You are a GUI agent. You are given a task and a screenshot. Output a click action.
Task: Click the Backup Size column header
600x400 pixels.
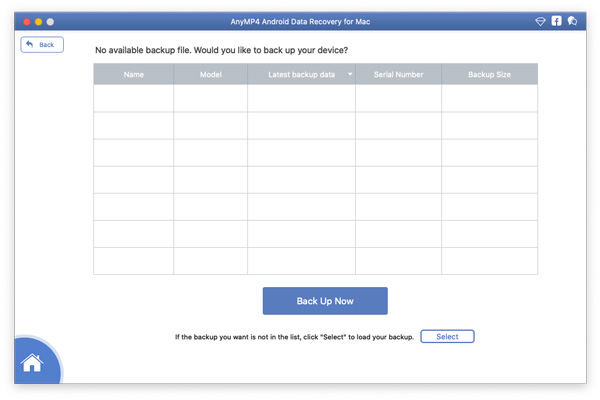click(x=489, y=74)
